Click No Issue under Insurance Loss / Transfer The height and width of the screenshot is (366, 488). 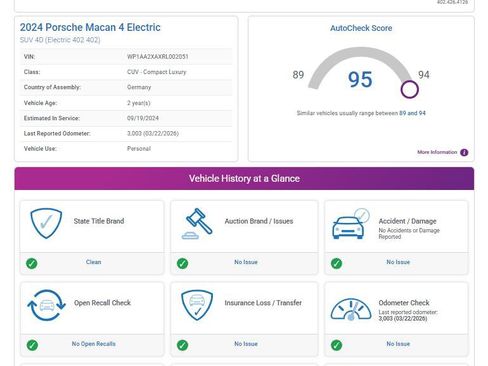pos(246,344)
